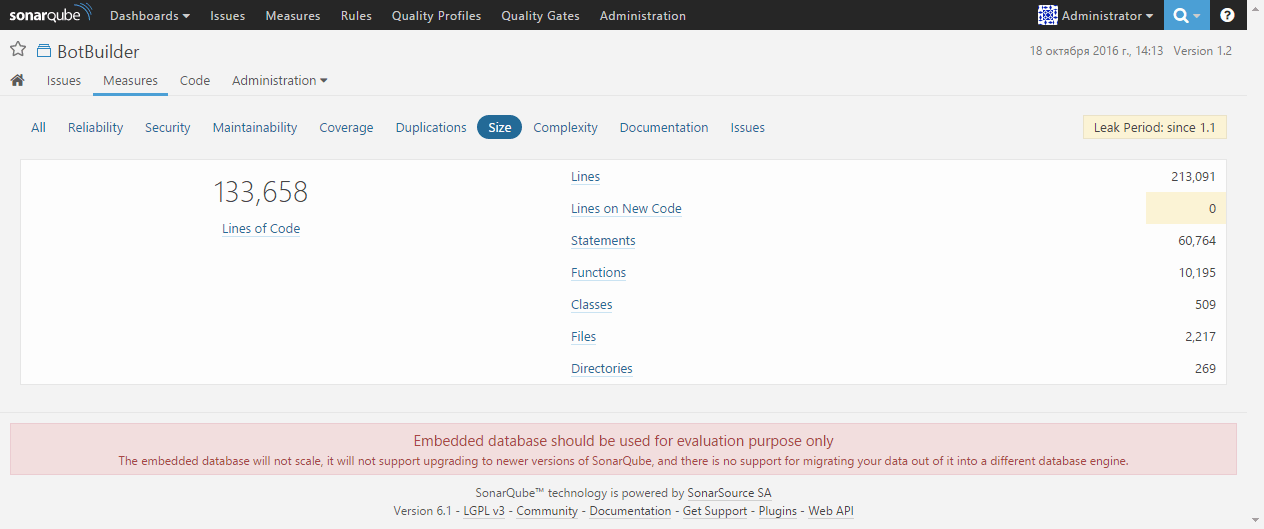Open the Documentation footer link

tap(630, 511)
